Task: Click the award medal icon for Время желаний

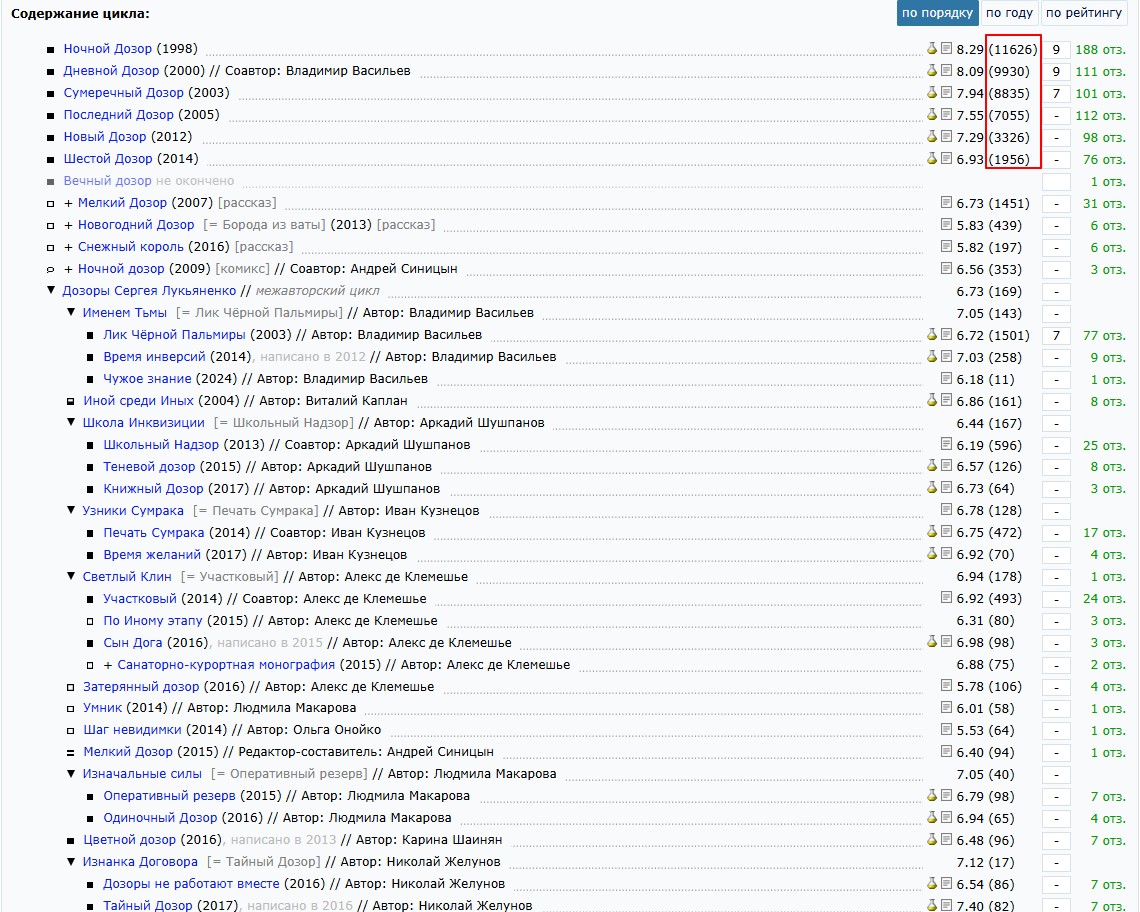Action: click(x=932, y=553)
